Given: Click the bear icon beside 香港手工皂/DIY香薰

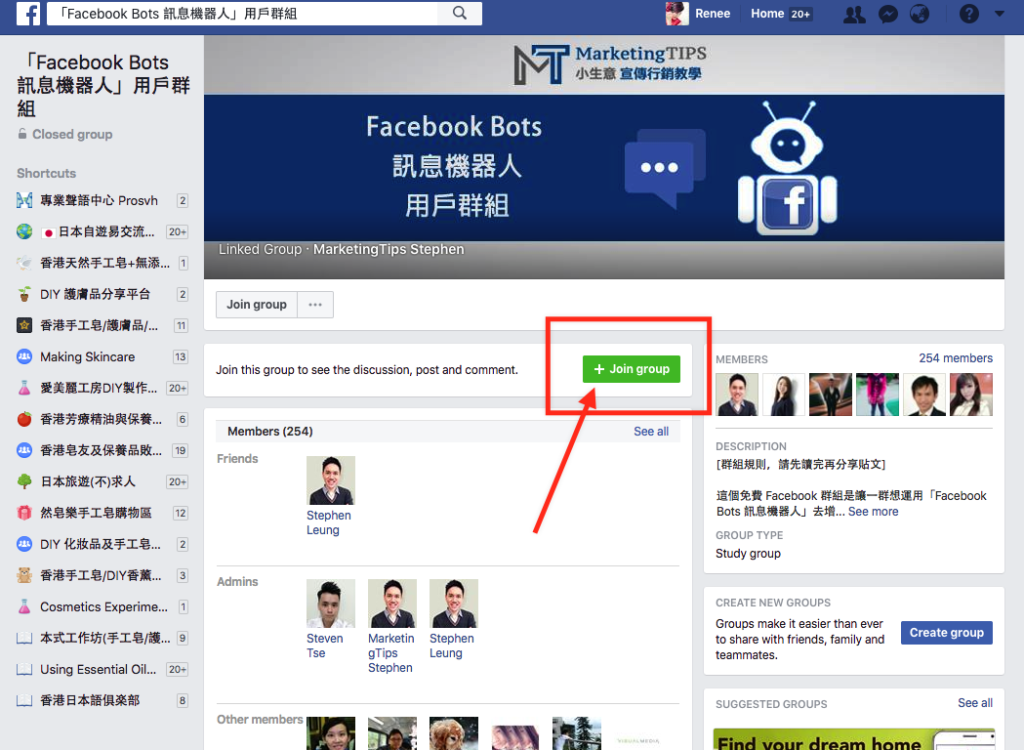Looking at the screenshot, I should tap(24, 576).
